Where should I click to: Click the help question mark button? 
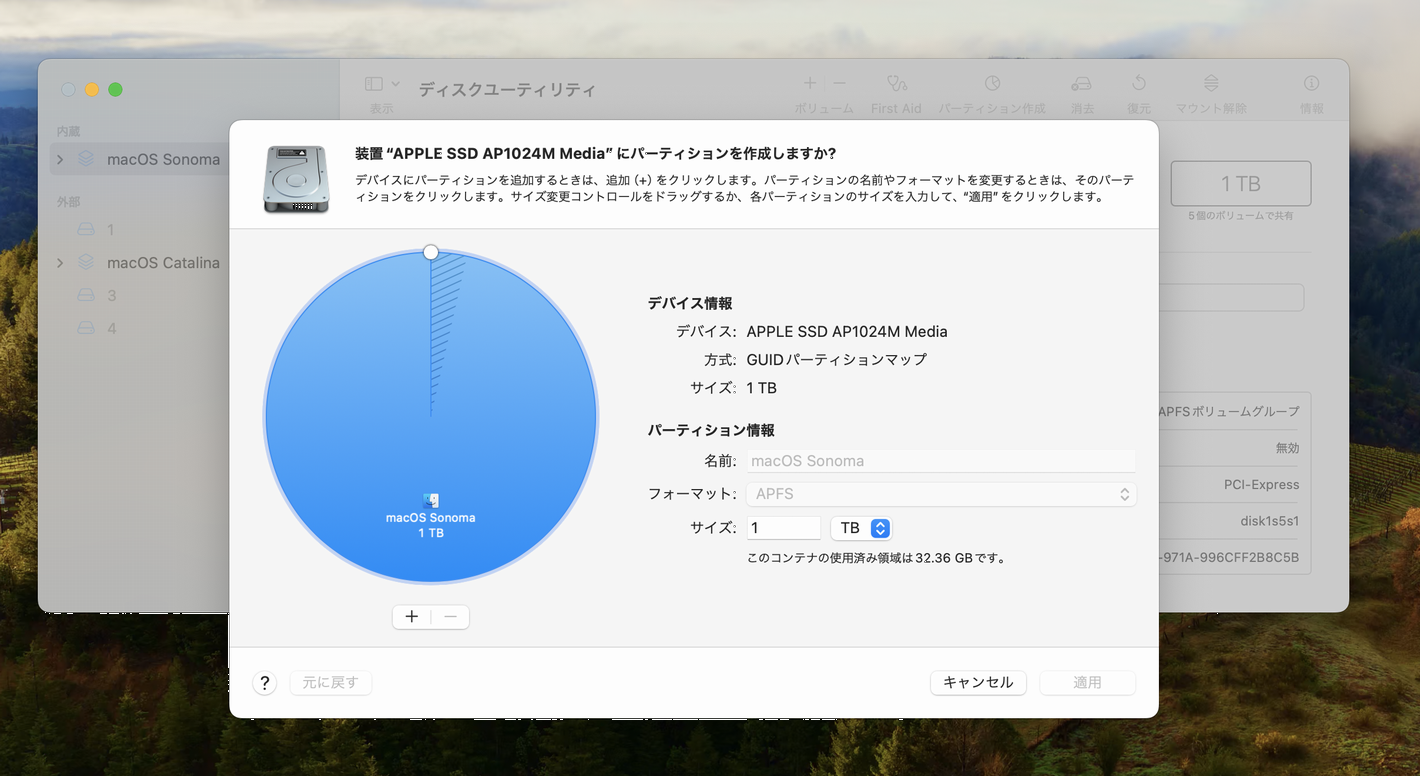coord(264,683)
